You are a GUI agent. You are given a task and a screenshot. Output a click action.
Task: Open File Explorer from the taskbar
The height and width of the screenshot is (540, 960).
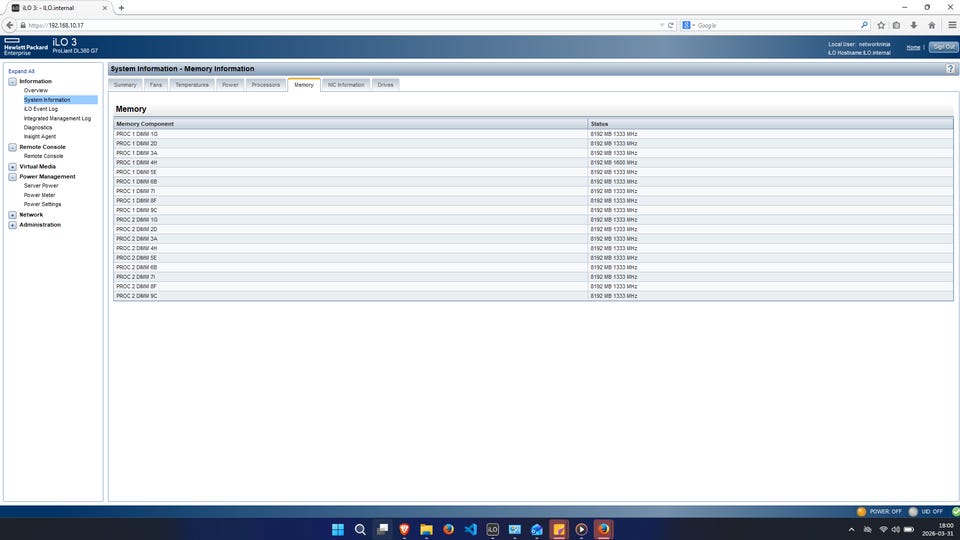tap(426, 530)
